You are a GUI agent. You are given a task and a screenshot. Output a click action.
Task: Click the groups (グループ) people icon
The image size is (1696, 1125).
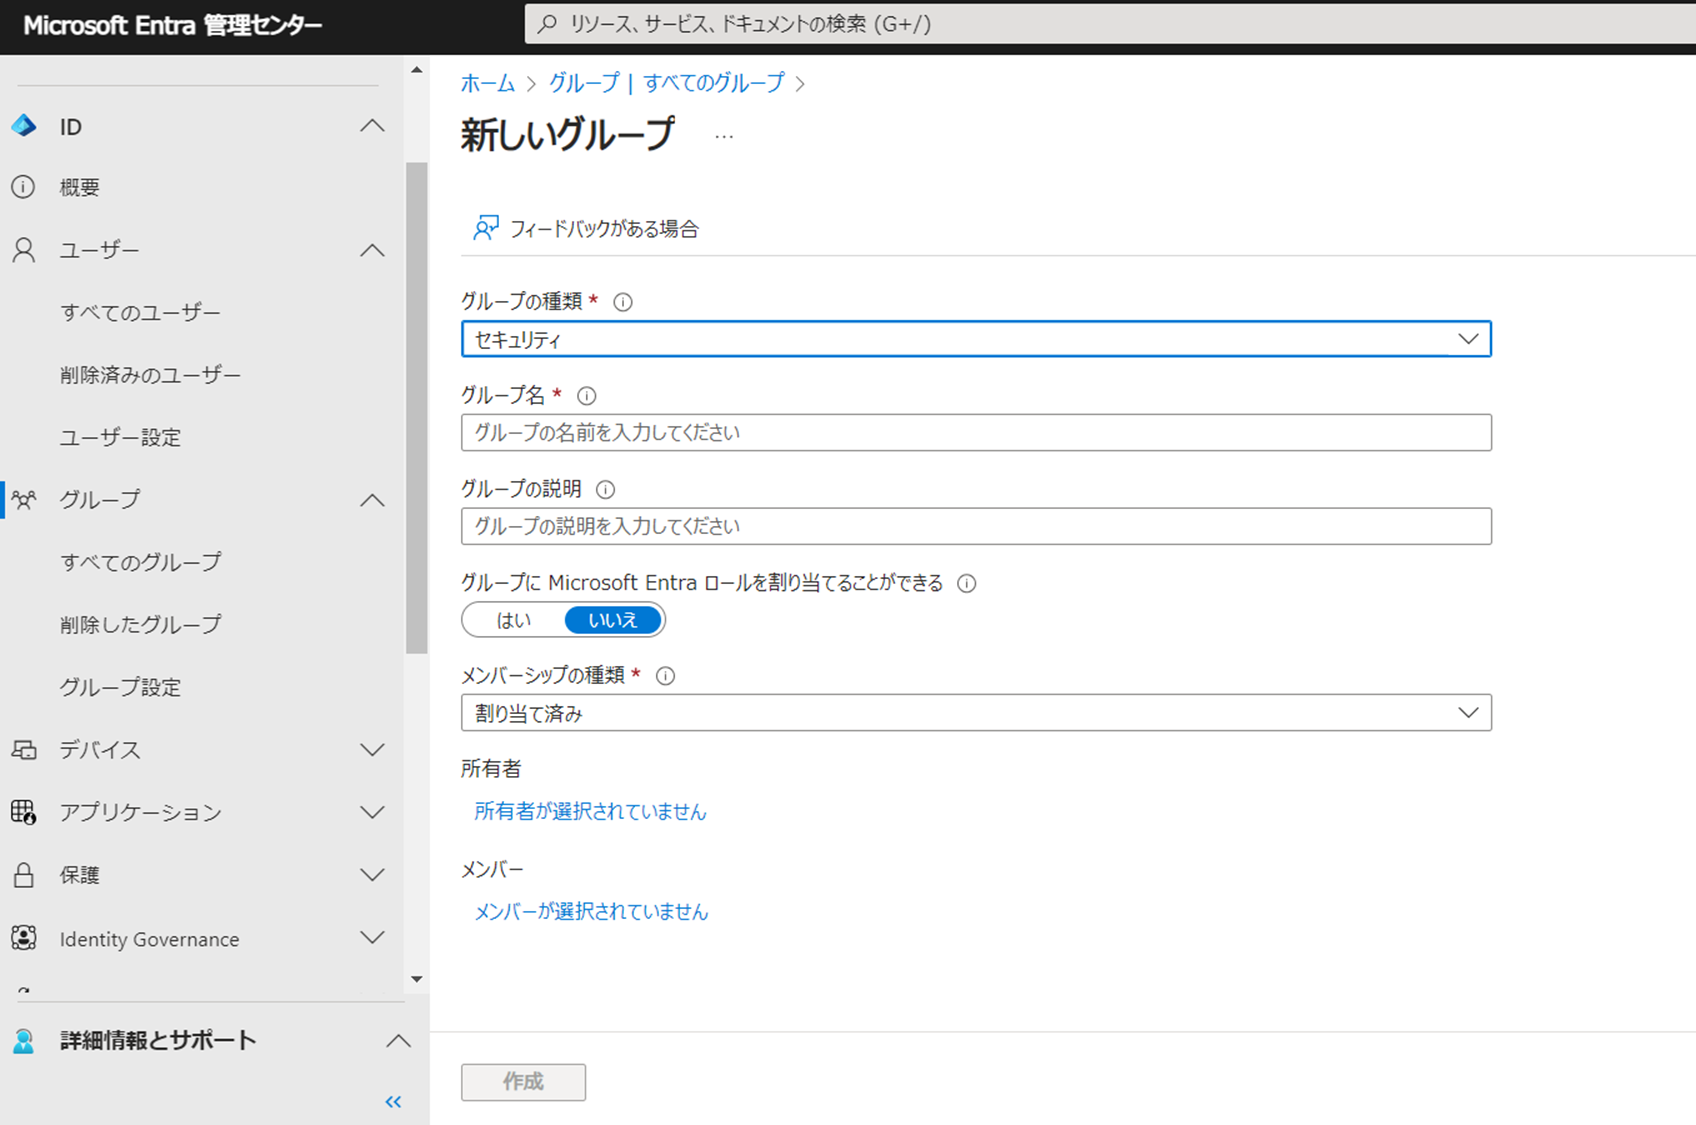24,499
